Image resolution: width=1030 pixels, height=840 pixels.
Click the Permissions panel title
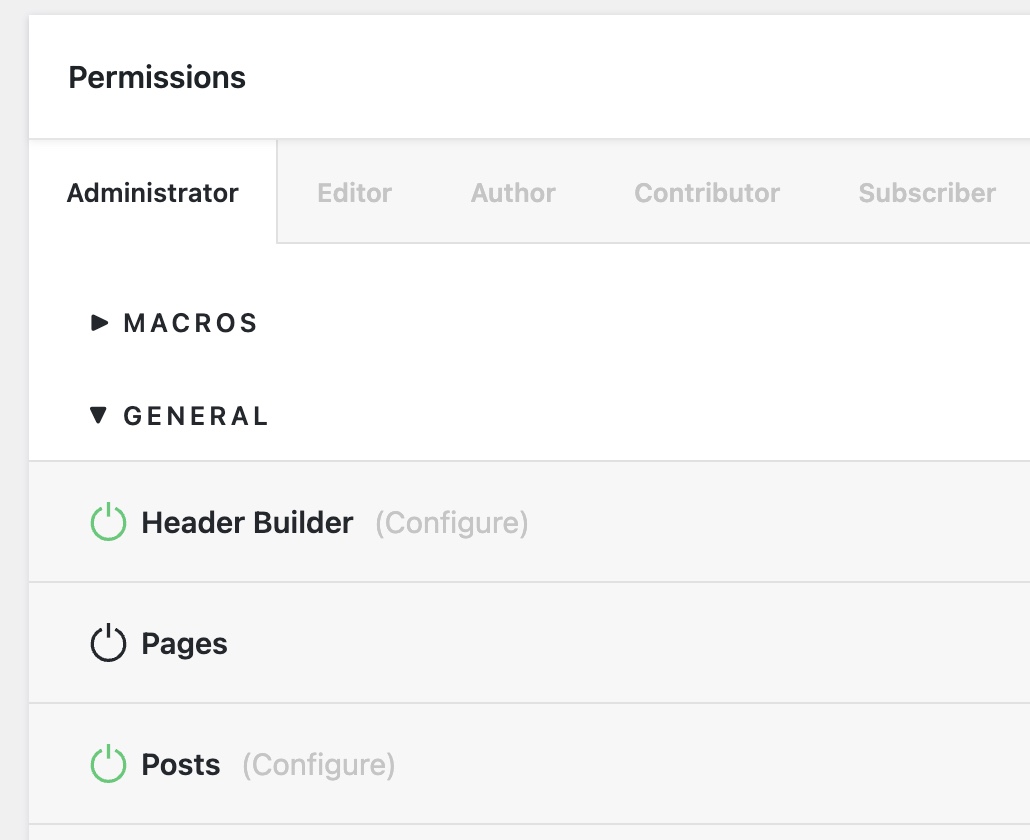tap(157, 78)
